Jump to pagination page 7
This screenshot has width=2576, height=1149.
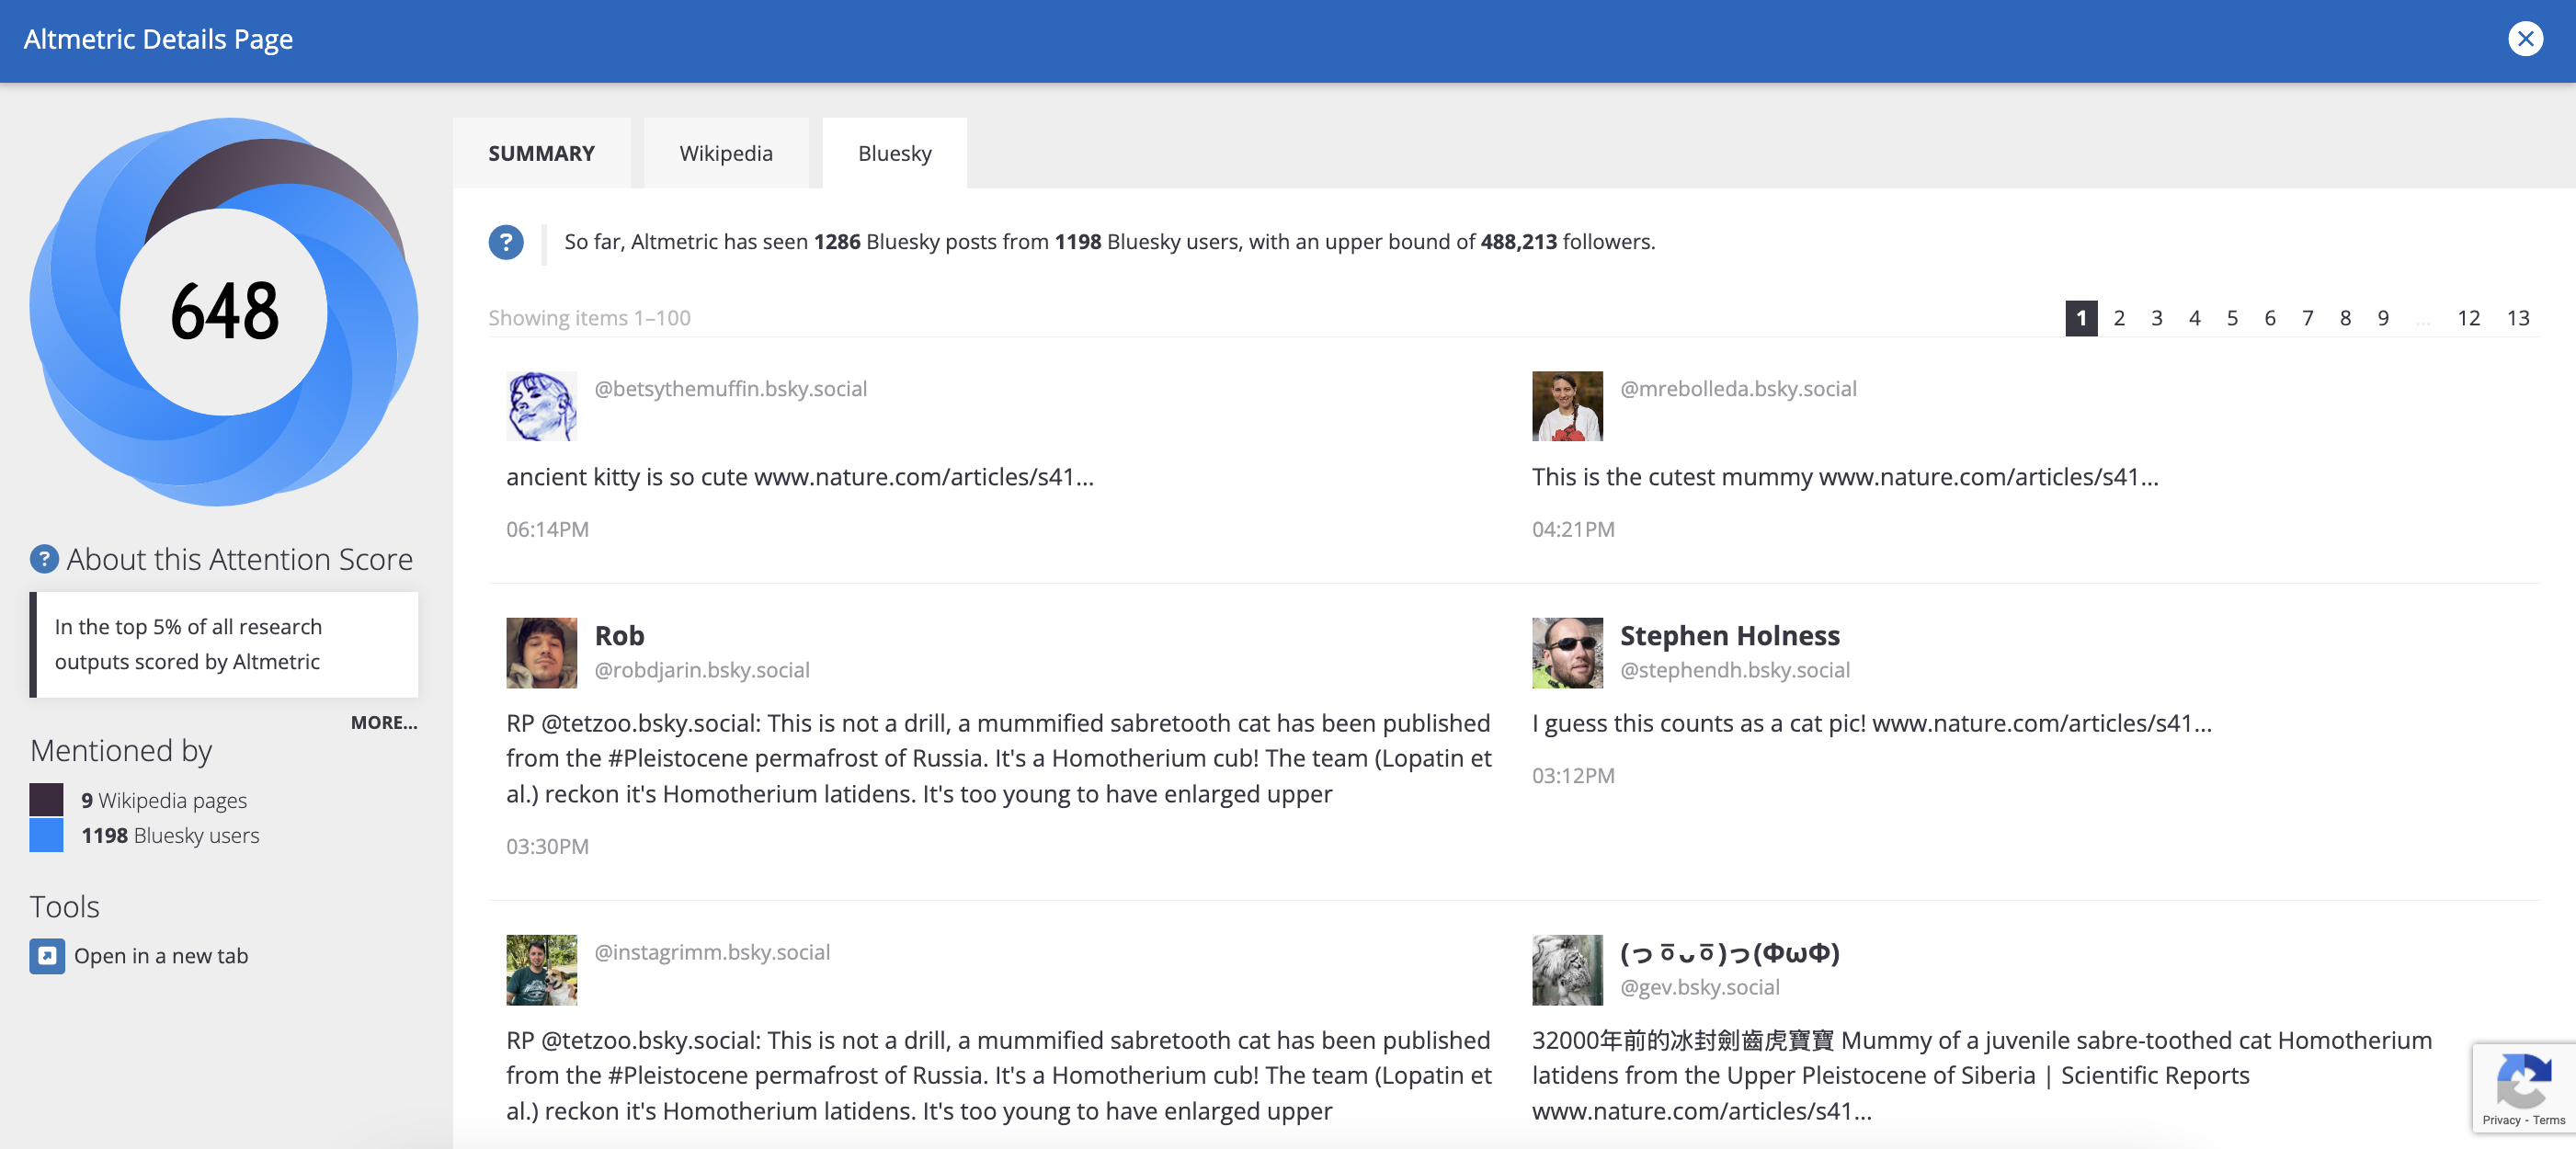(x=2307, y=318)
